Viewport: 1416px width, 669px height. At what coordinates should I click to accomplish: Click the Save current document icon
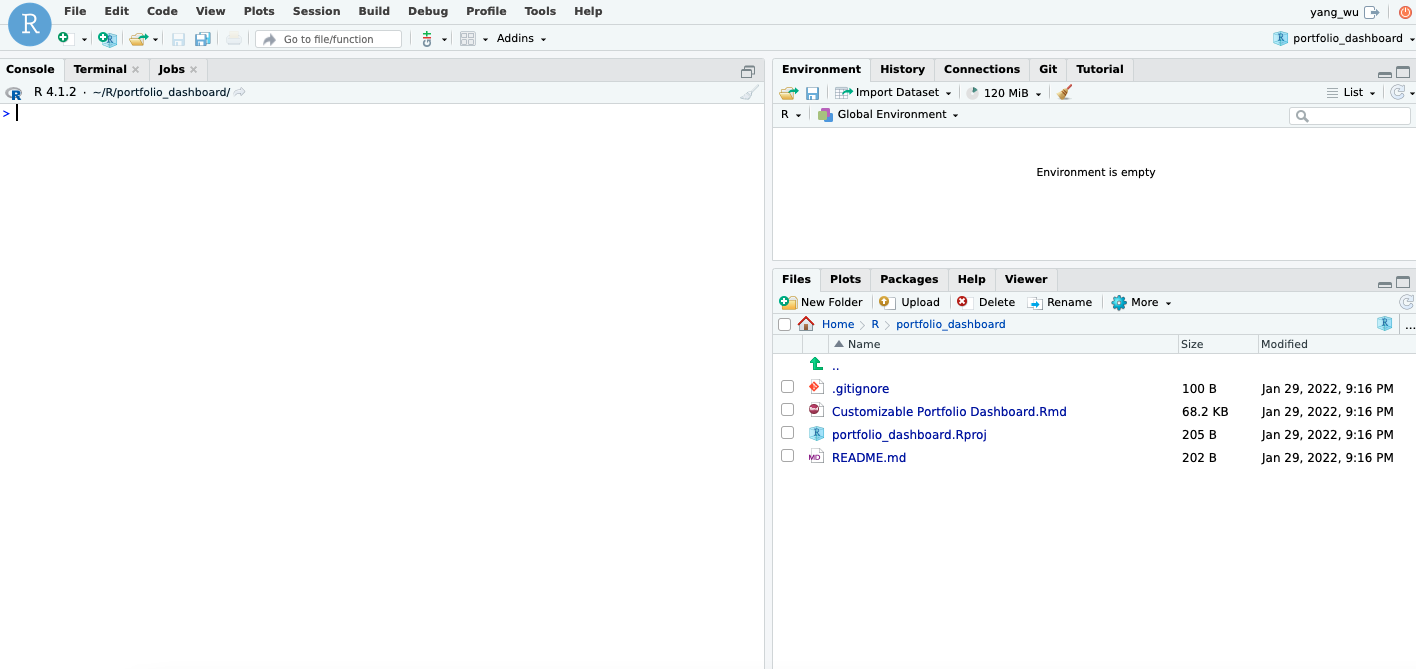tap(178, 39)
